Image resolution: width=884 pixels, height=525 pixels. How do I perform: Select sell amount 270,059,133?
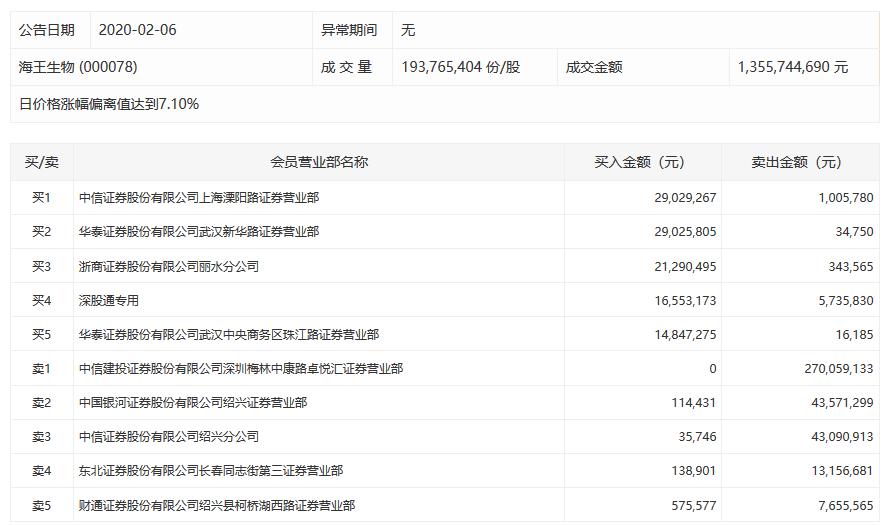(839, 369)
